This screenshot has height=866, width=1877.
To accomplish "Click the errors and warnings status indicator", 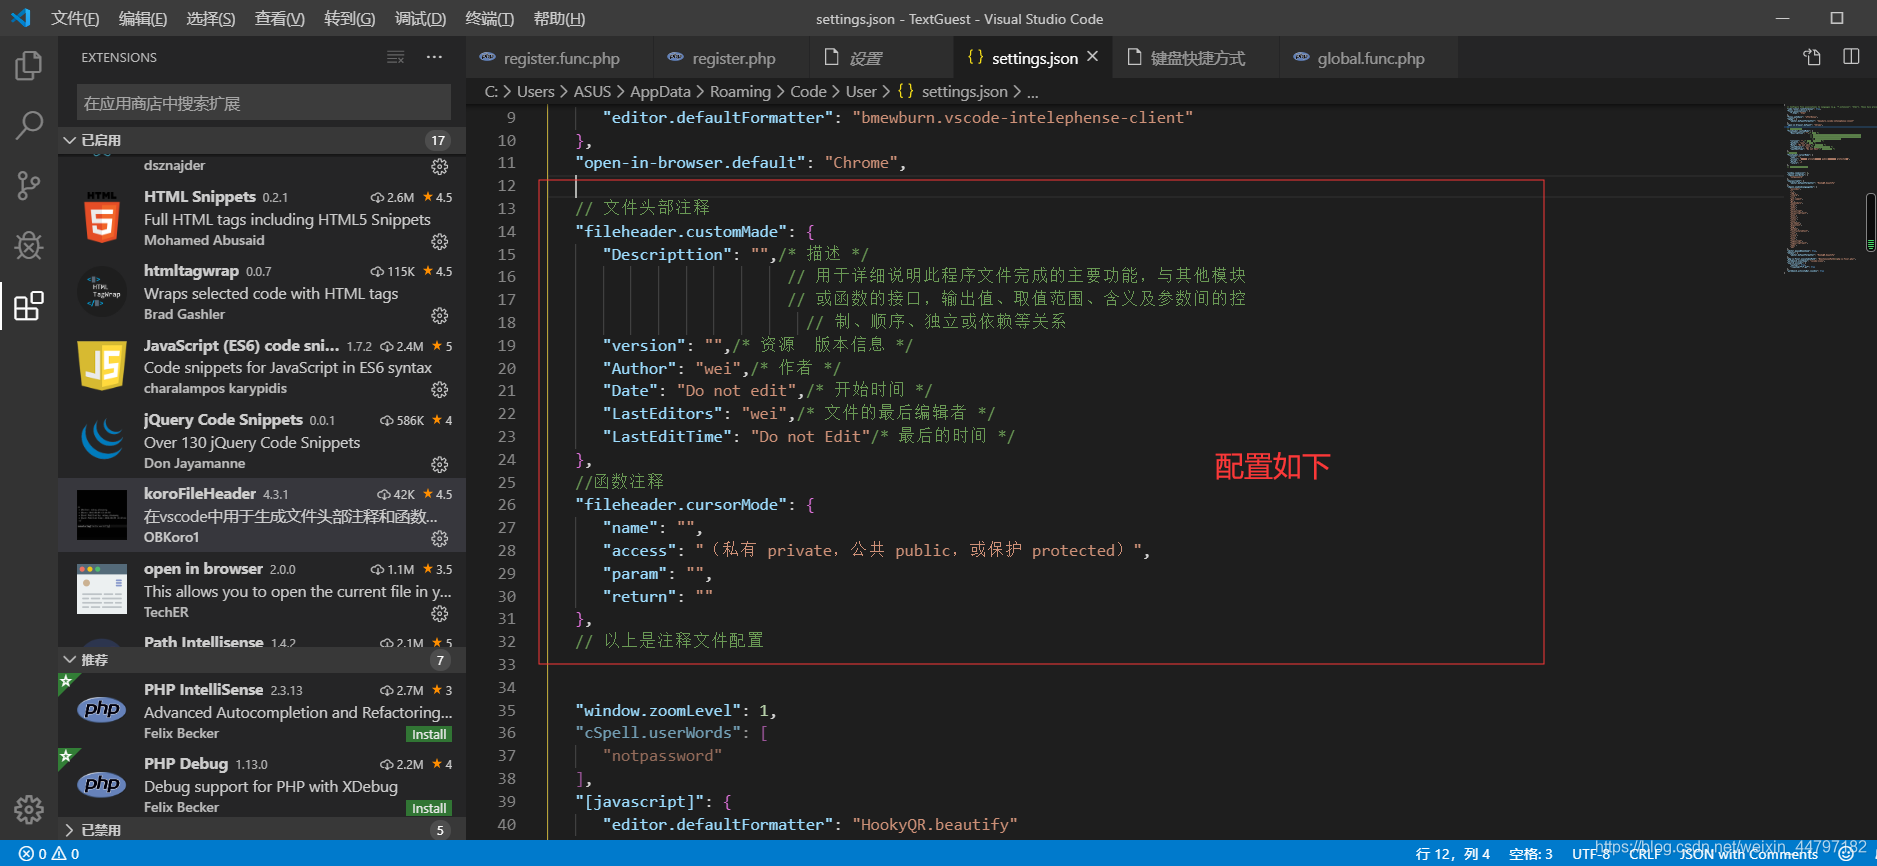I will tap(49, 854).
